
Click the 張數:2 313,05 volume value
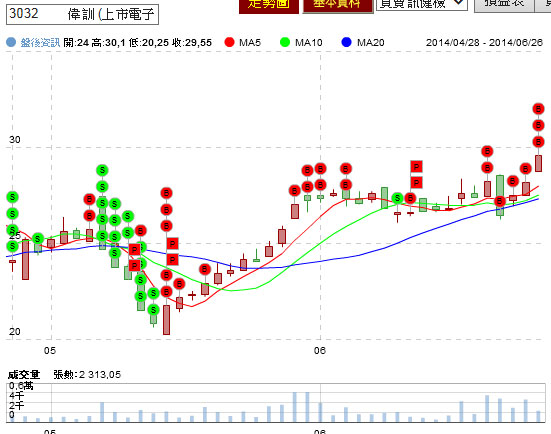[87, 375]
